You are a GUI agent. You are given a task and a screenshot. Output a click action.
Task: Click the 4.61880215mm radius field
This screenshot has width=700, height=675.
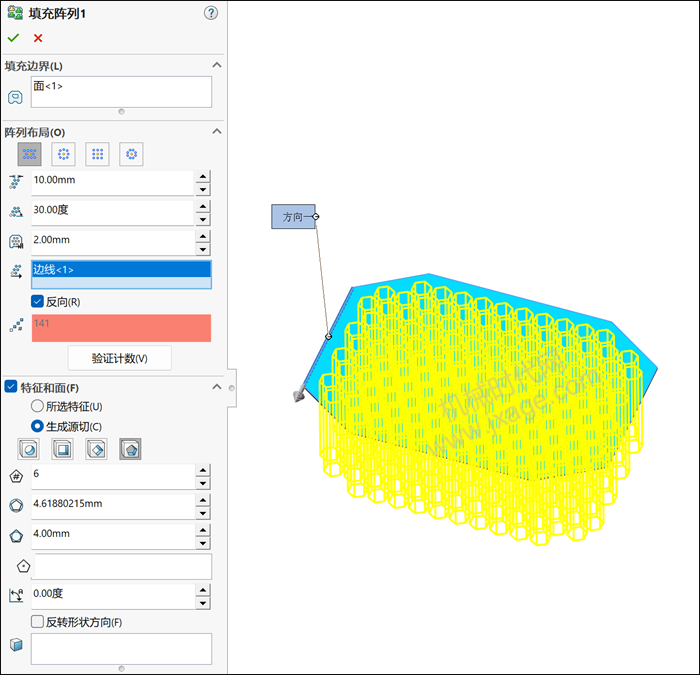click(112, 506)
